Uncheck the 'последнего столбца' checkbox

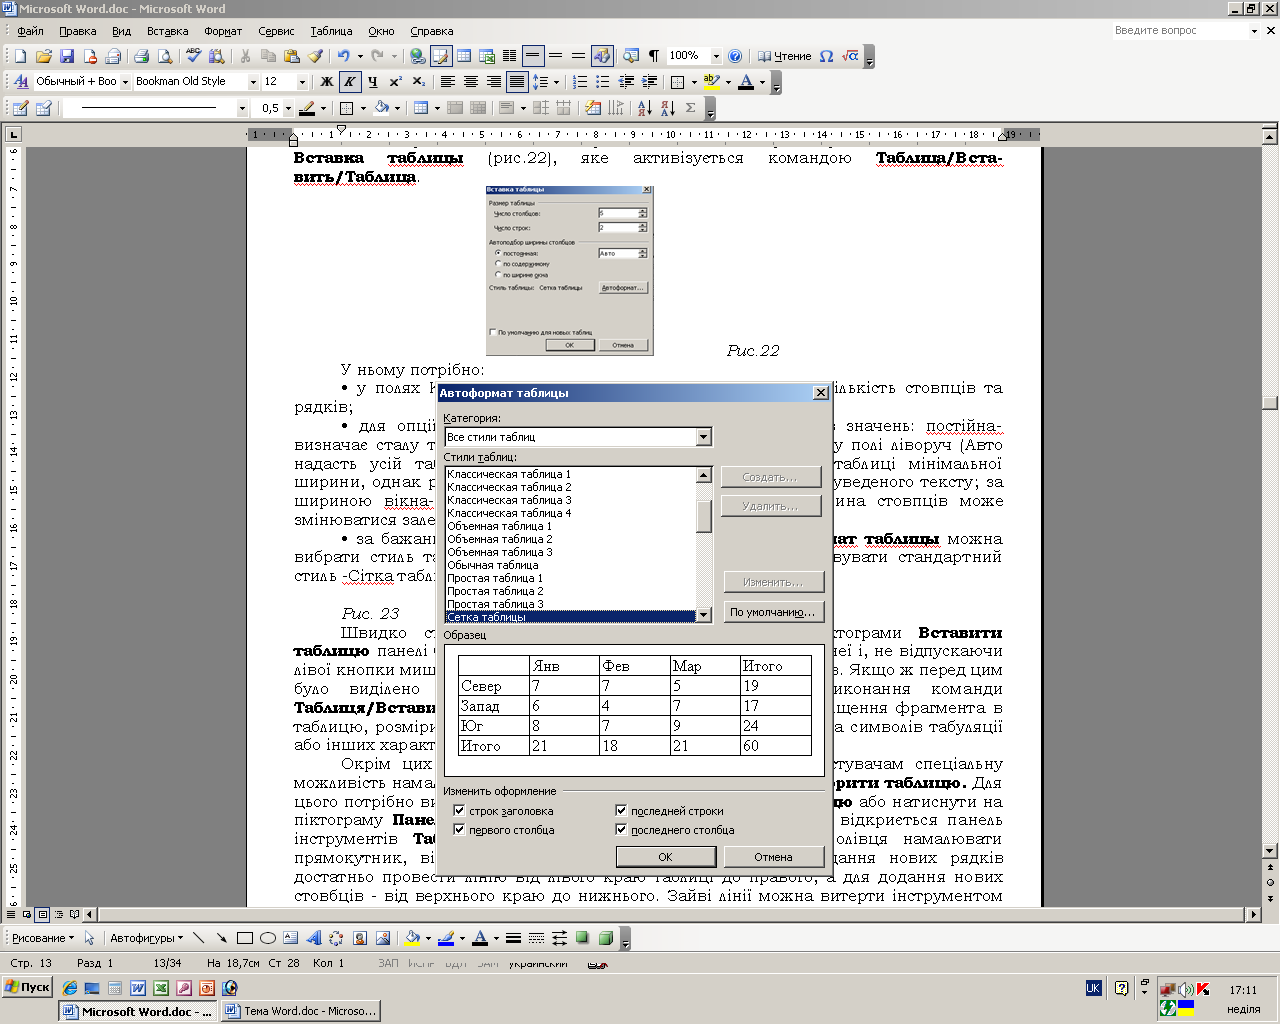click(x=621, y=830)
